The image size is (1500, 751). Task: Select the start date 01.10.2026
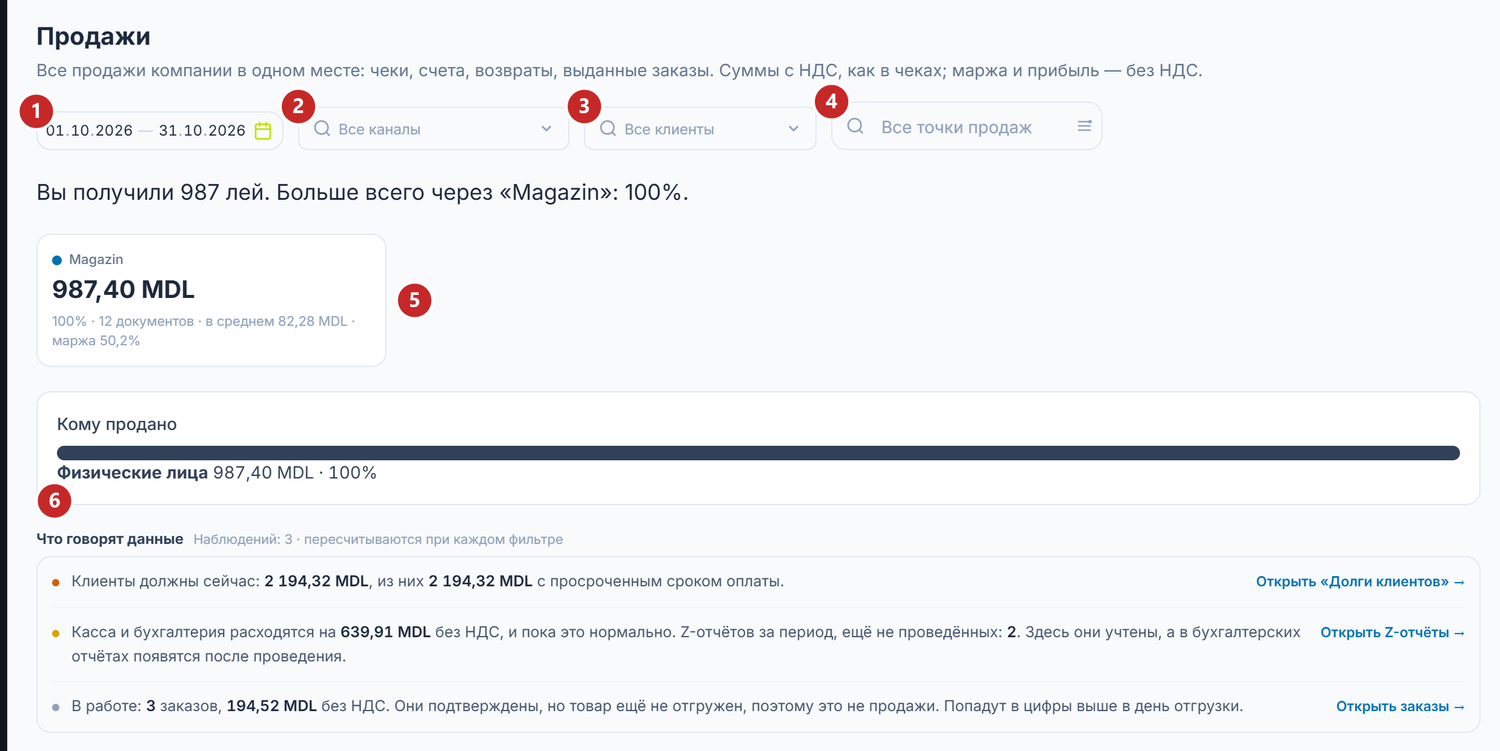click(x=89, y=130)
